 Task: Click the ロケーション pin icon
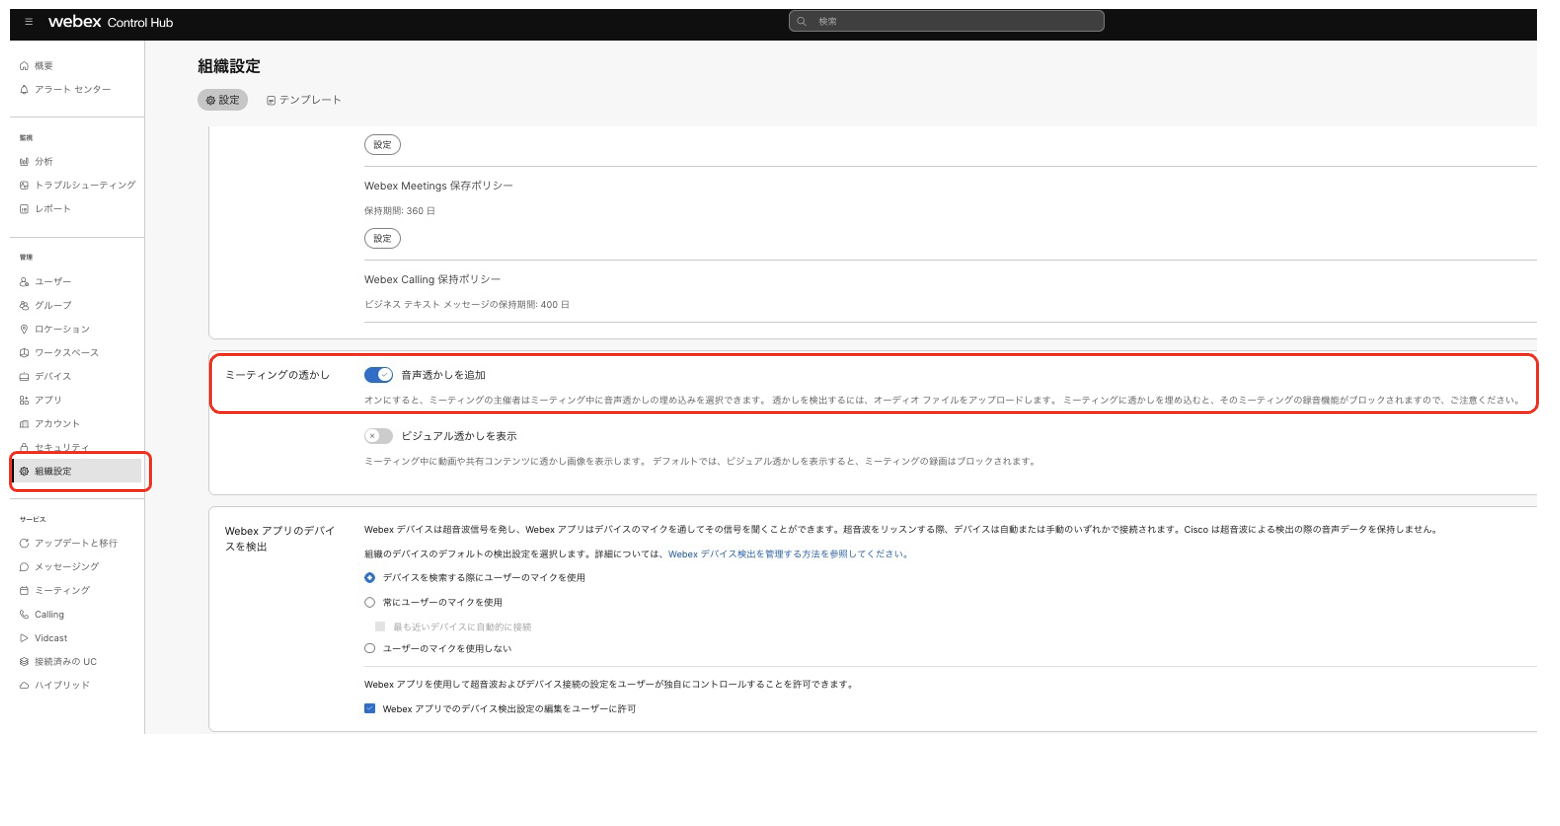click(24, 329)
